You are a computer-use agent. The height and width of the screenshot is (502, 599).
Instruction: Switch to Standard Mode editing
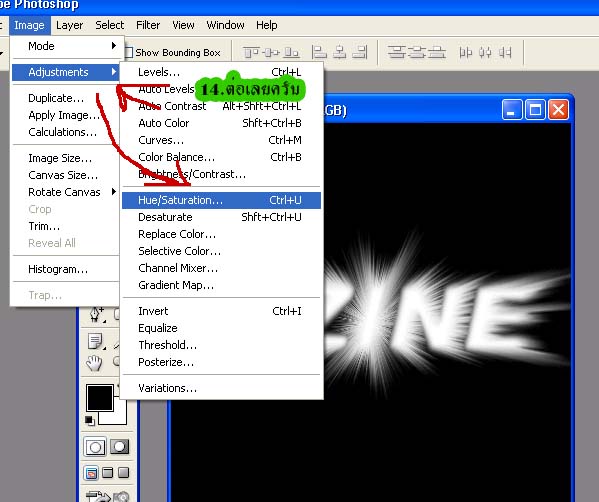click(x=95, y=447)
